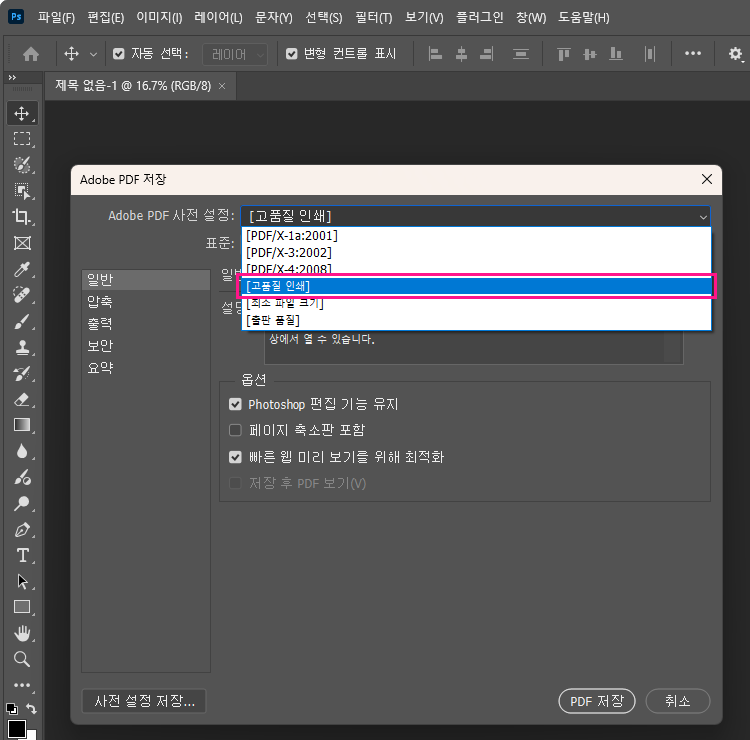
Task: Choose [최소 파일 크기] preset from list
Action: (x=285, y=303)
